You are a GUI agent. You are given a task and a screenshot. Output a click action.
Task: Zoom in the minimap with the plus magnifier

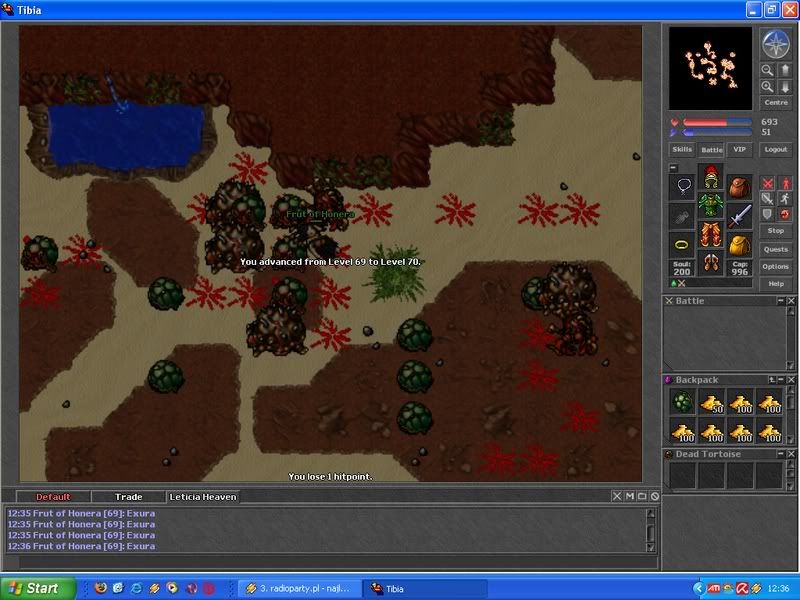coord(767,87)
